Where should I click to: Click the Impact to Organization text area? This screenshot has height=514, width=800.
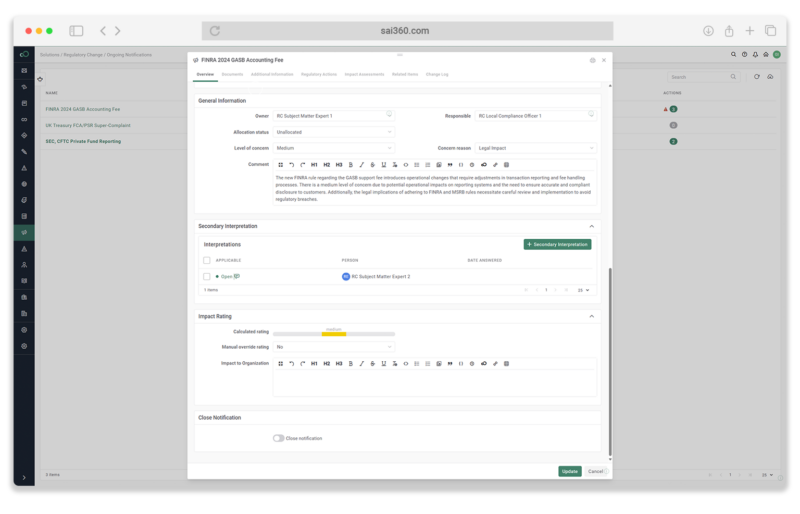(x=434, y=383)
